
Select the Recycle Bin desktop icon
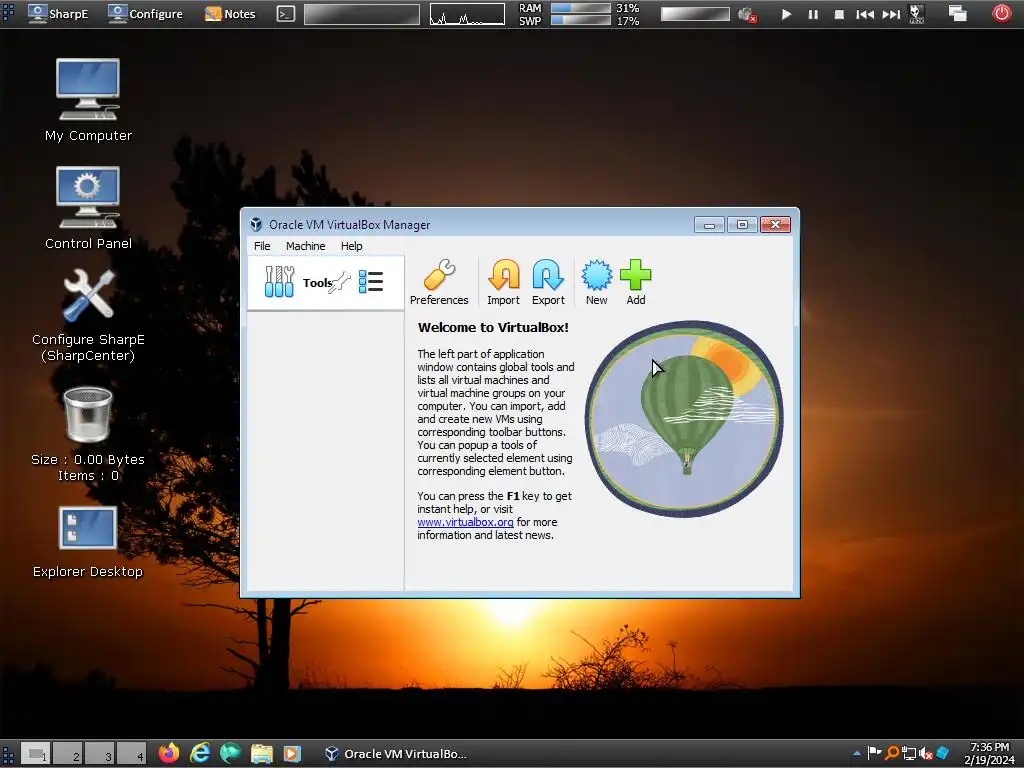click(x=88, y=434)
